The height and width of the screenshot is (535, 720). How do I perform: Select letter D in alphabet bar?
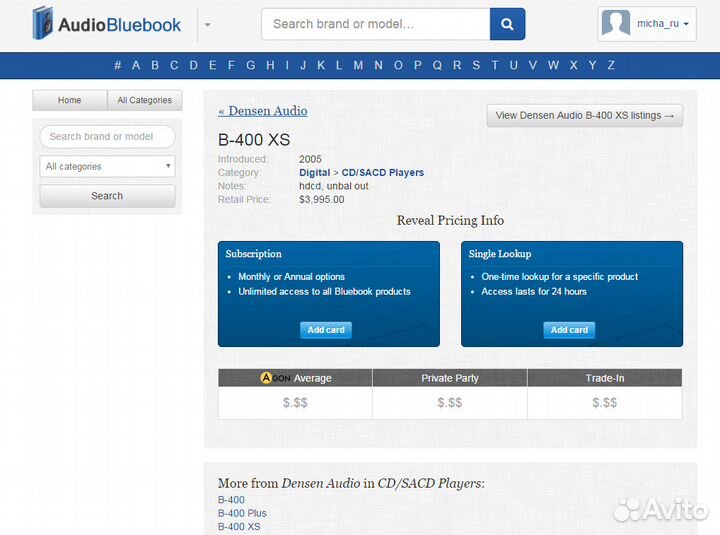click(194, 65)
